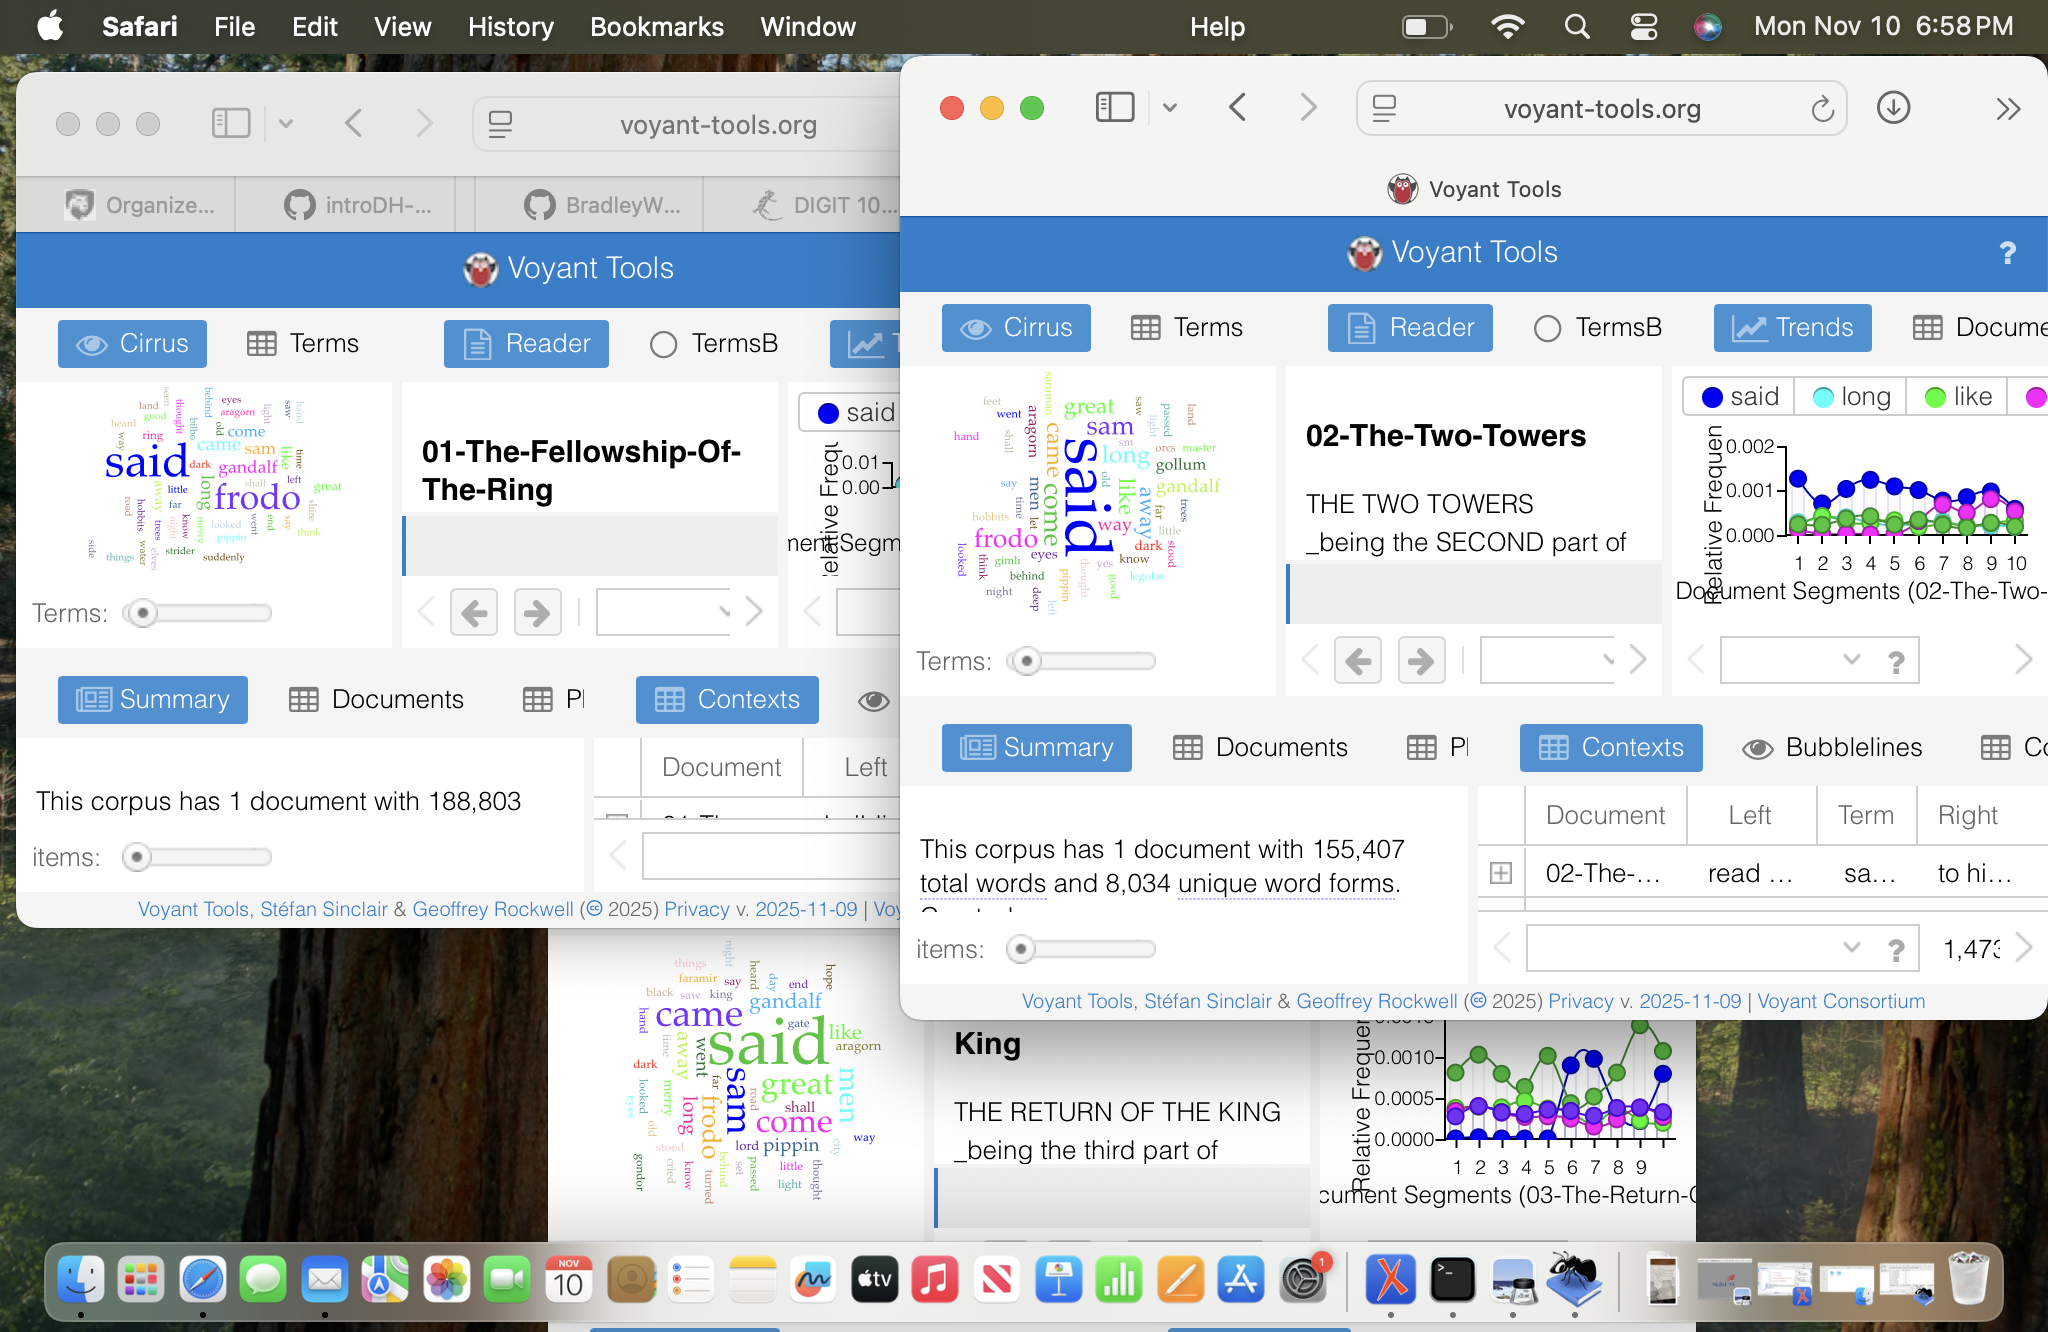The width and height of the screenshot is (2048, 1332).
Task: Open the Trends line chart tool
Action: (x=1791, y=328)
